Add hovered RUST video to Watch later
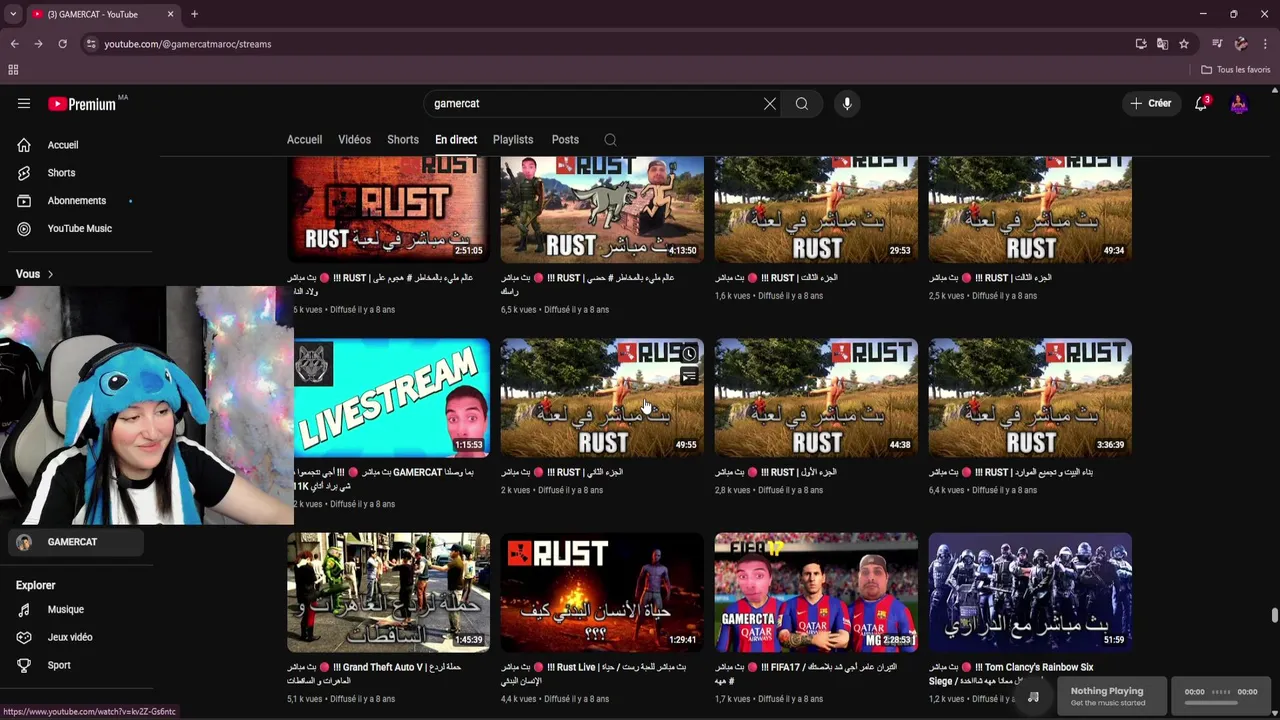Viewport: 1280px width, 720px height. (689, 354)
